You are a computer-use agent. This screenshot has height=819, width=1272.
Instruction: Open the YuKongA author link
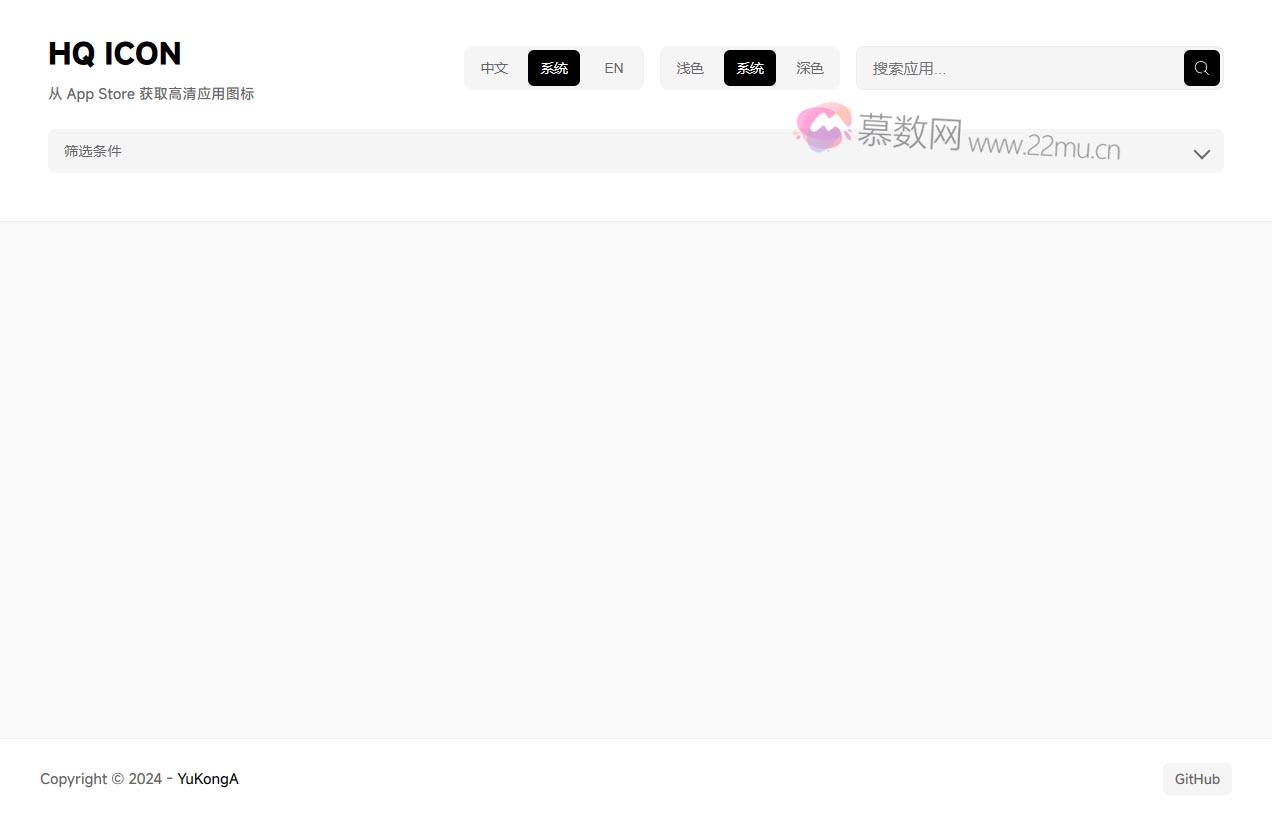208,779
